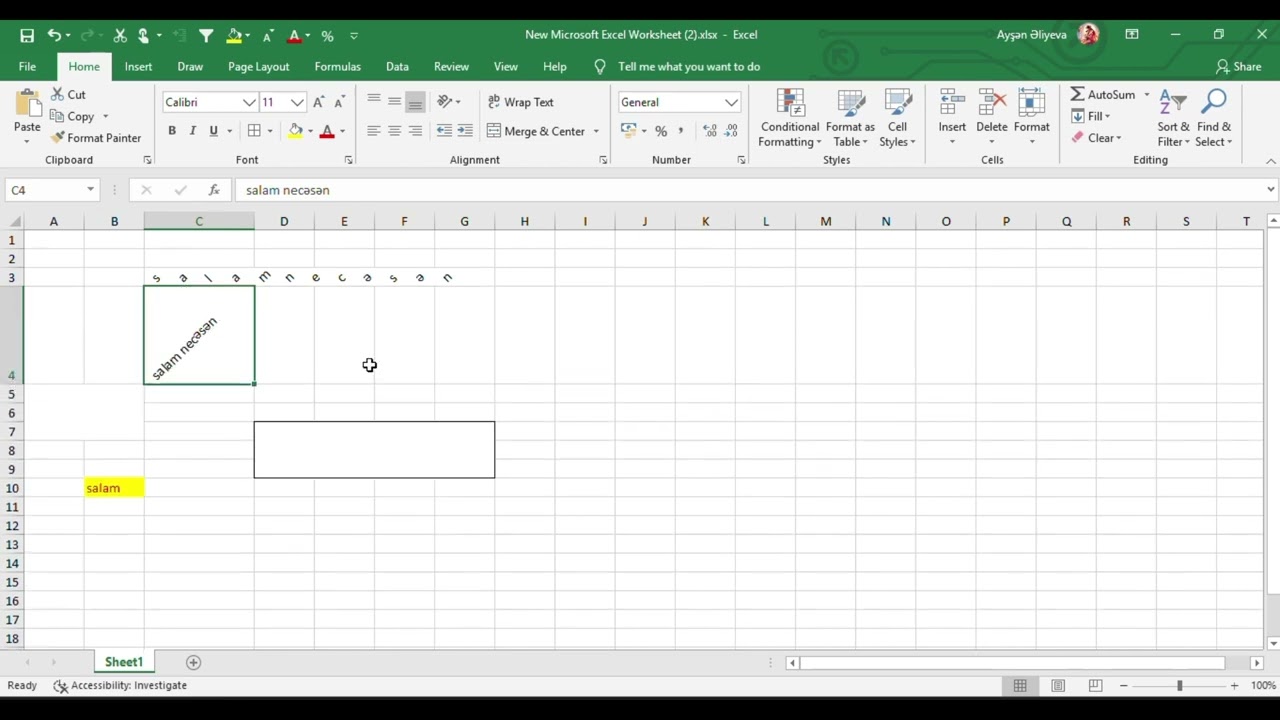The image size is (1280, 720).
Task: Decrease cell indent
Action: point(444,131)
